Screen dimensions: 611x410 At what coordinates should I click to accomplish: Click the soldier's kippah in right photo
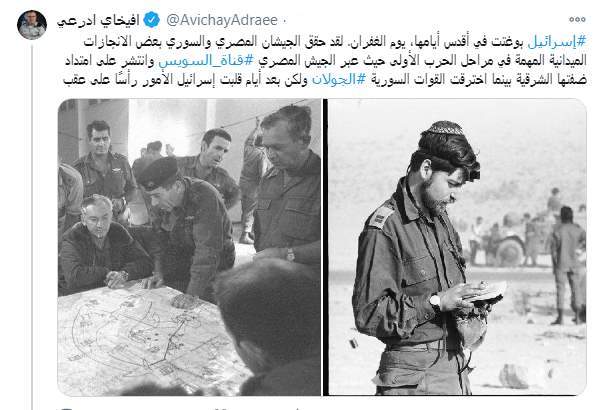(x=446, y=128)
